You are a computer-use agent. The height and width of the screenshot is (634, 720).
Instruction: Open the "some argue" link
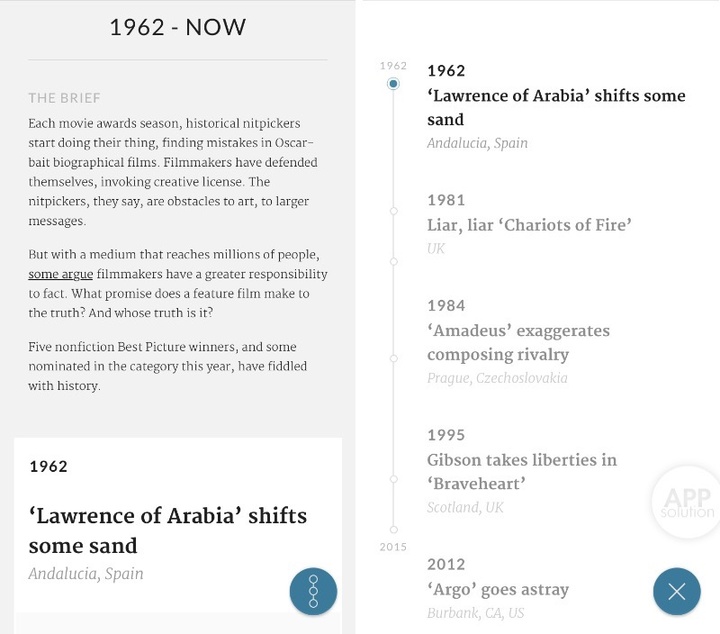tap(61, 274)
